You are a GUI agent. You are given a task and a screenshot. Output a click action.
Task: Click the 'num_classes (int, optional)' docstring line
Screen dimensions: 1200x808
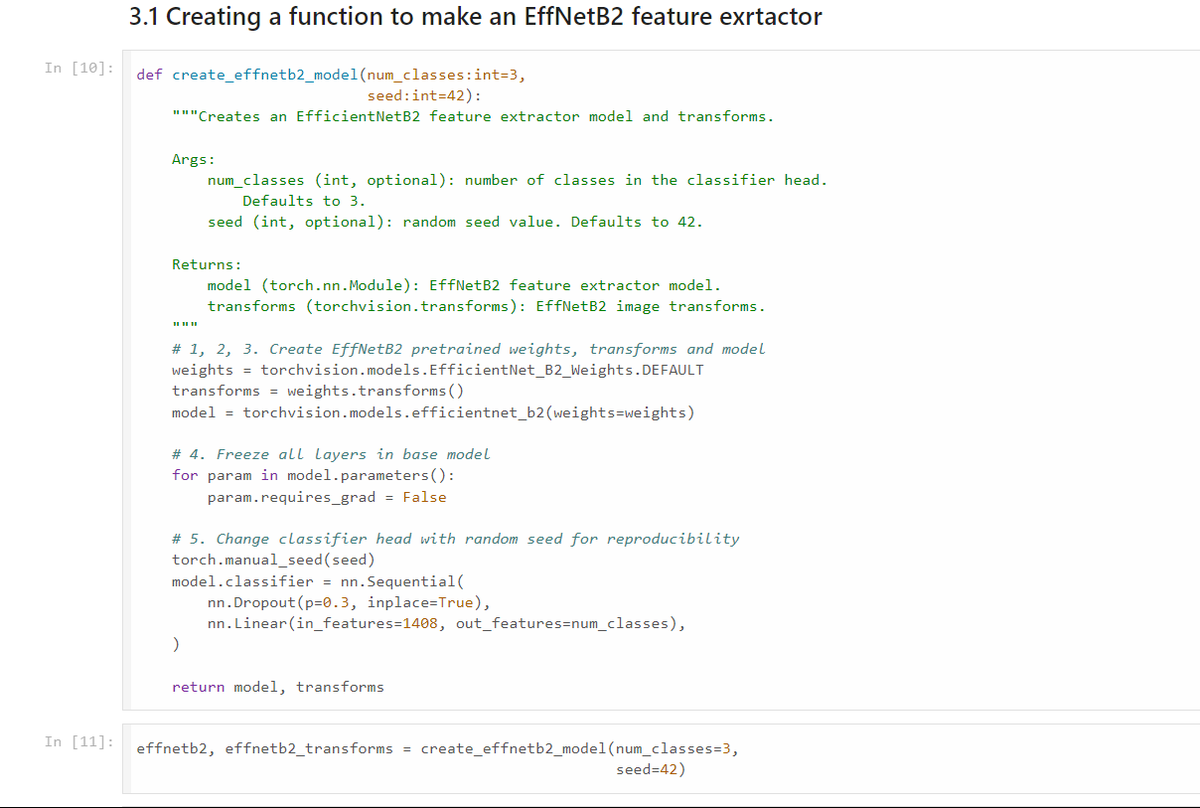click(x=517, y=180)
